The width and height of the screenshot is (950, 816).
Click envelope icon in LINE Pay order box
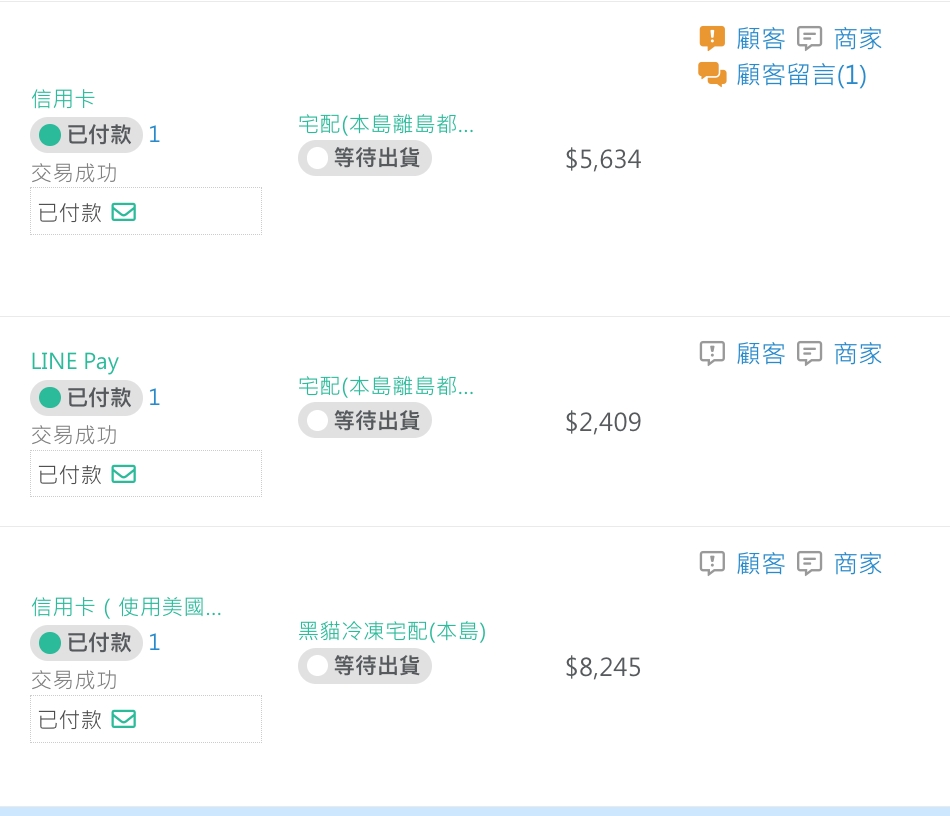[x=124, y=474]
